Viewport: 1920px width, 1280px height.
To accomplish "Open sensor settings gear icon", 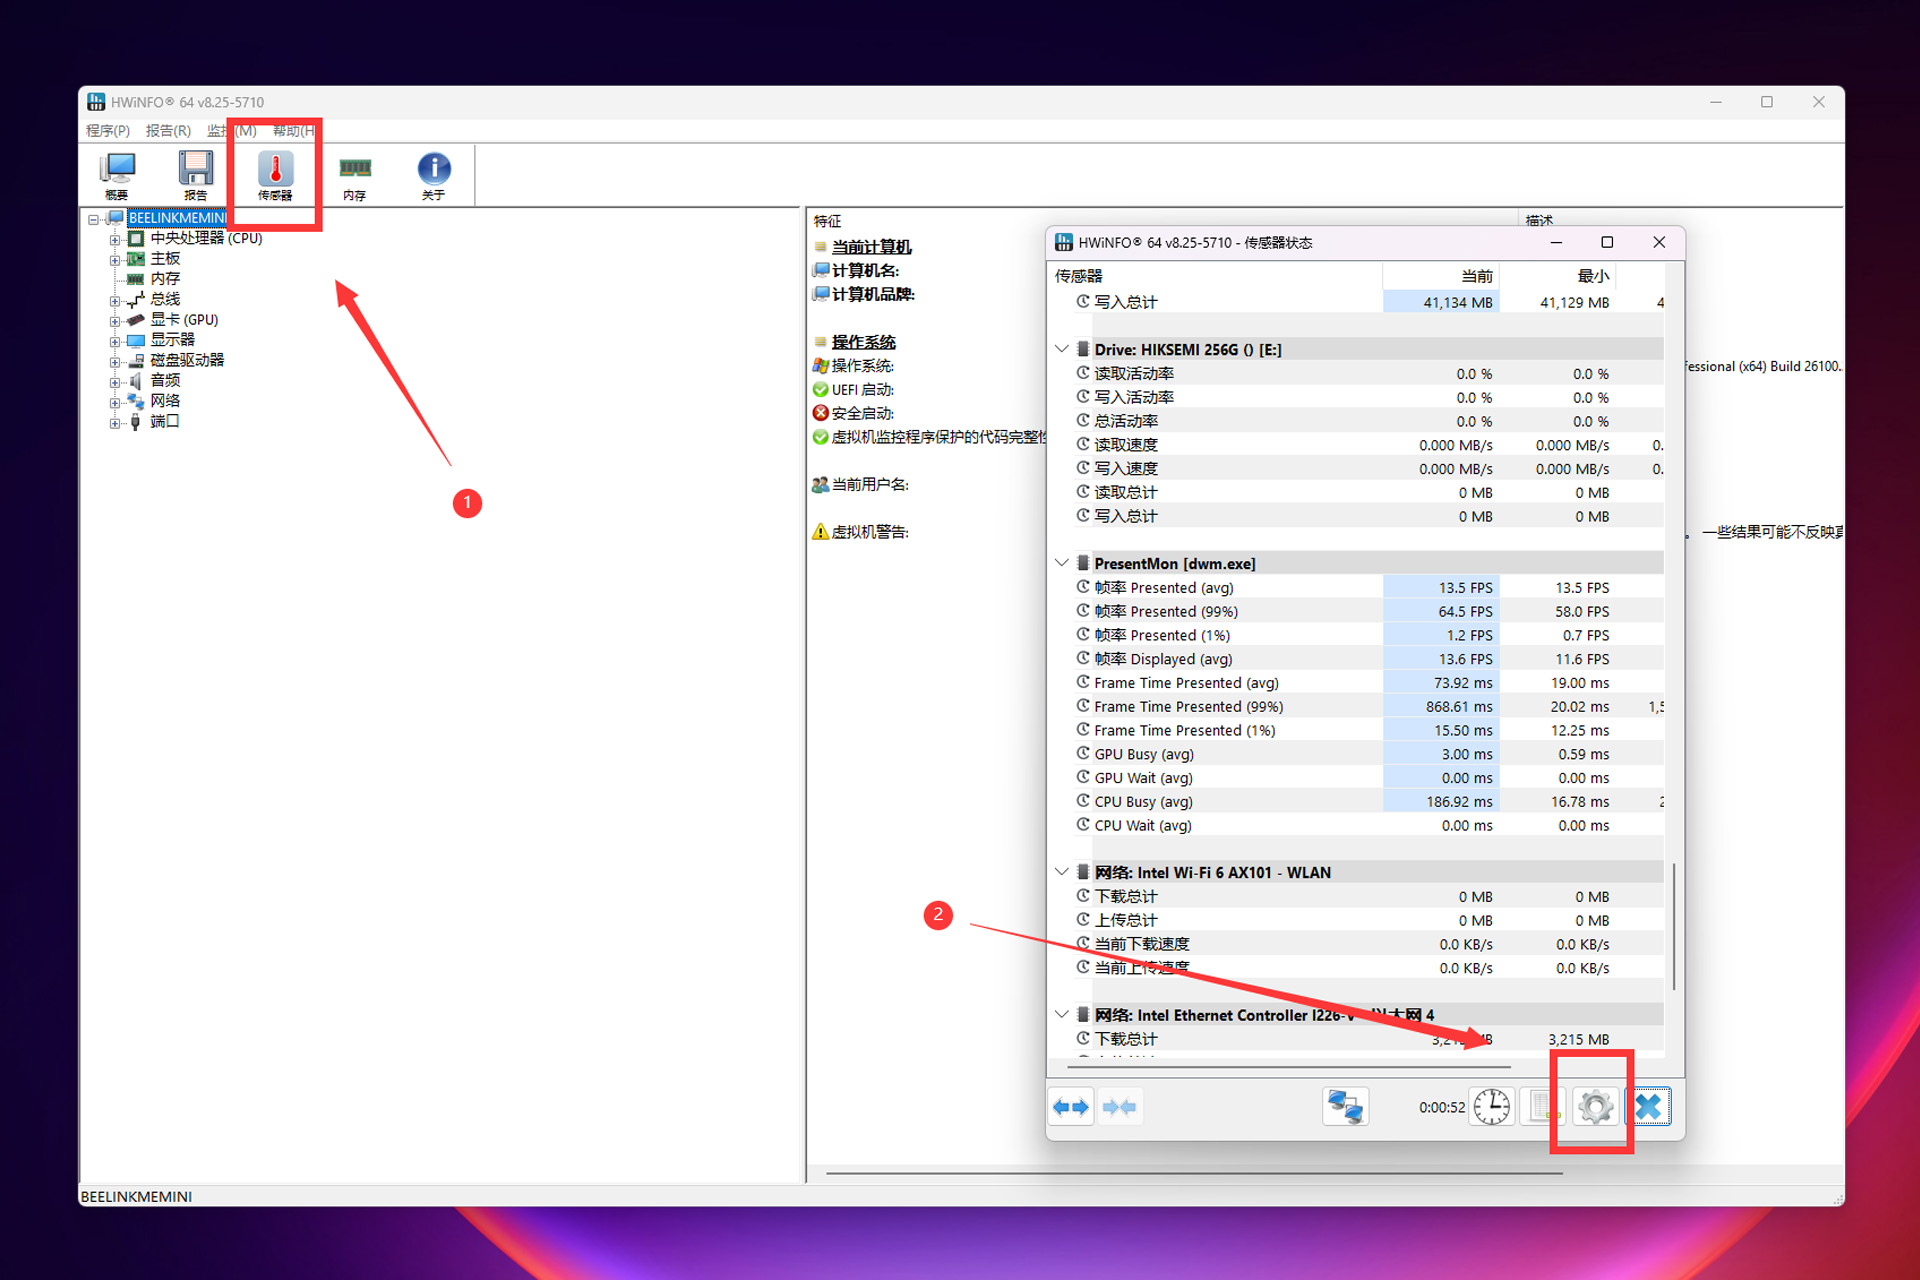I will (1595, 1107).
